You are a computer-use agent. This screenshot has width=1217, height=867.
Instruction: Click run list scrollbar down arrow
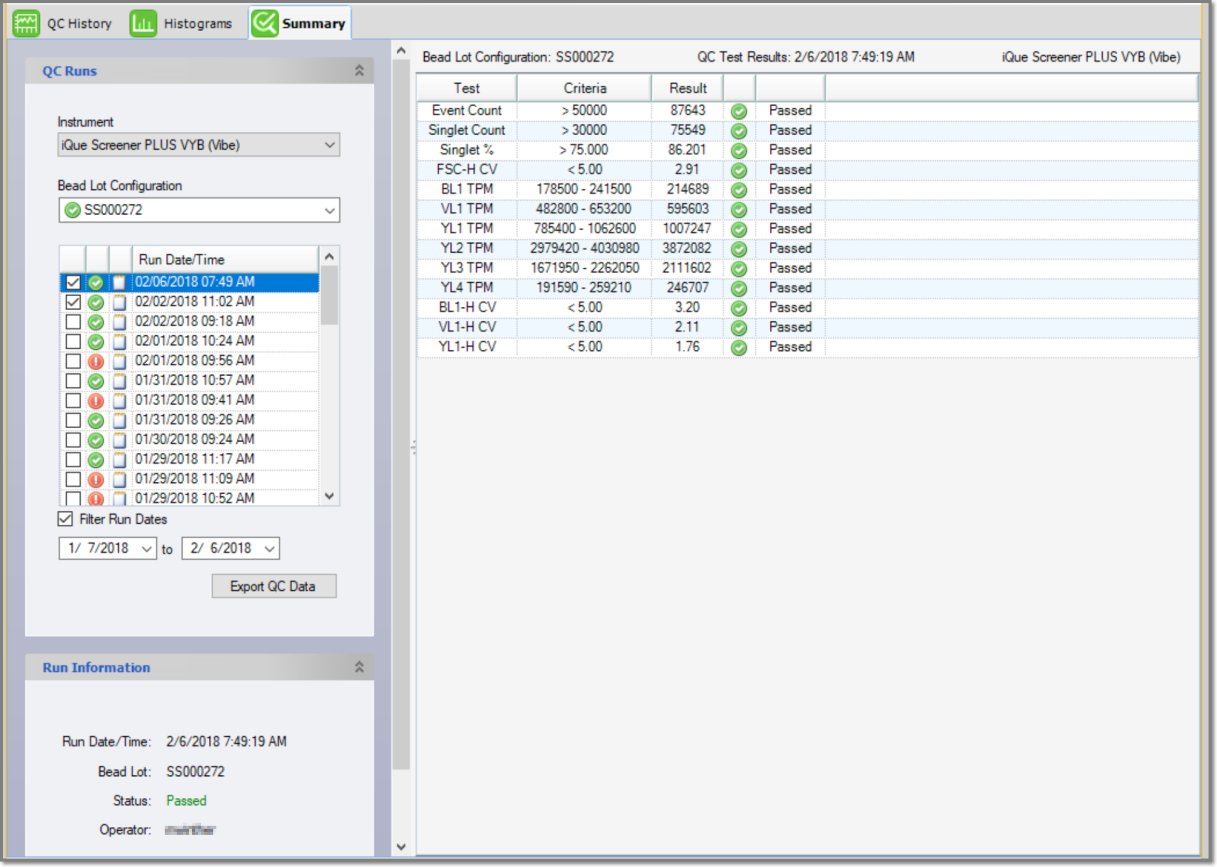click(x=330, y=496)
